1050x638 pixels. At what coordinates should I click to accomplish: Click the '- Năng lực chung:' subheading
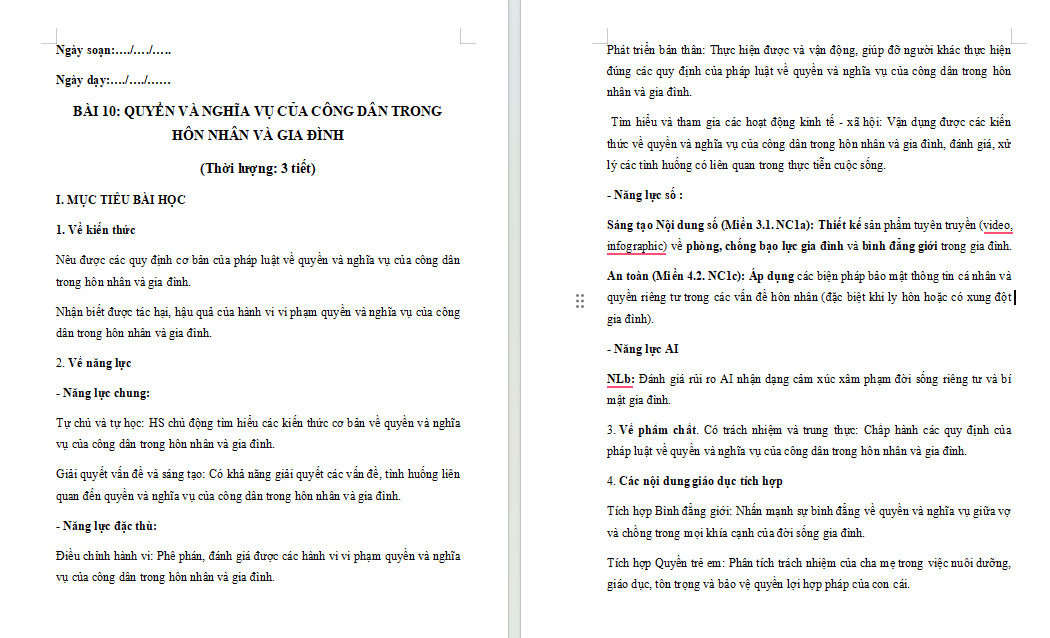coord(102,393)
